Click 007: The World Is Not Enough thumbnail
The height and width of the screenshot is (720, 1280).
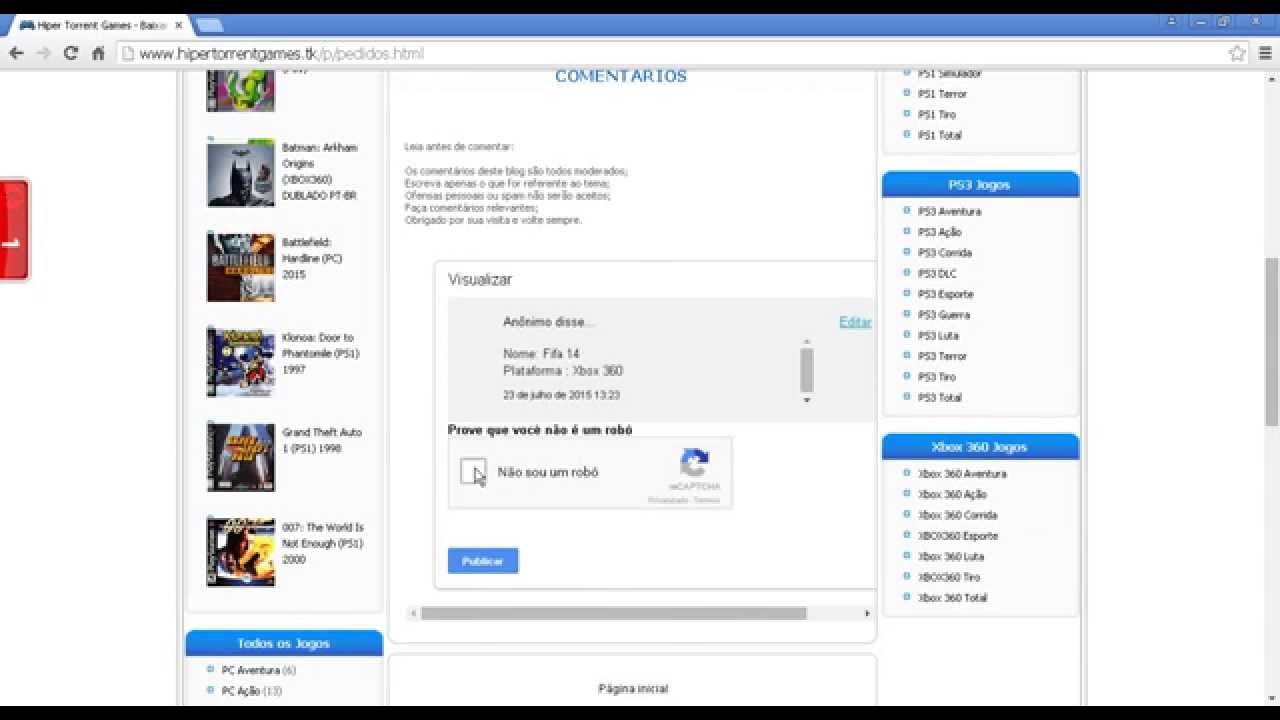[241, 552]
